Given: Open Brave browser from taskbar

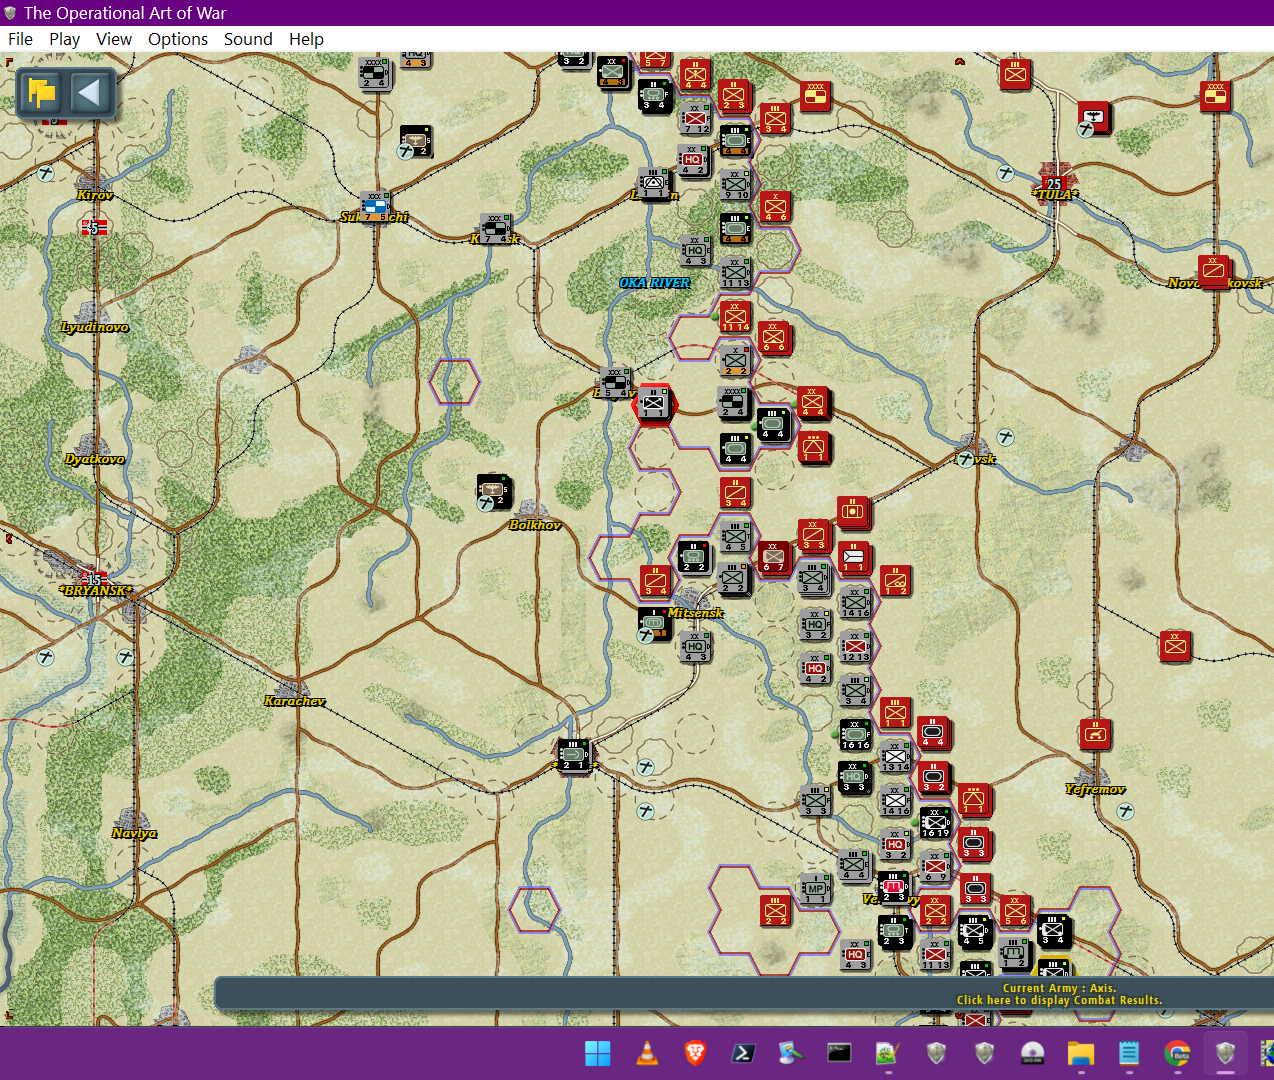Looking at the screenshot, I should click(x=695, y=1053).
